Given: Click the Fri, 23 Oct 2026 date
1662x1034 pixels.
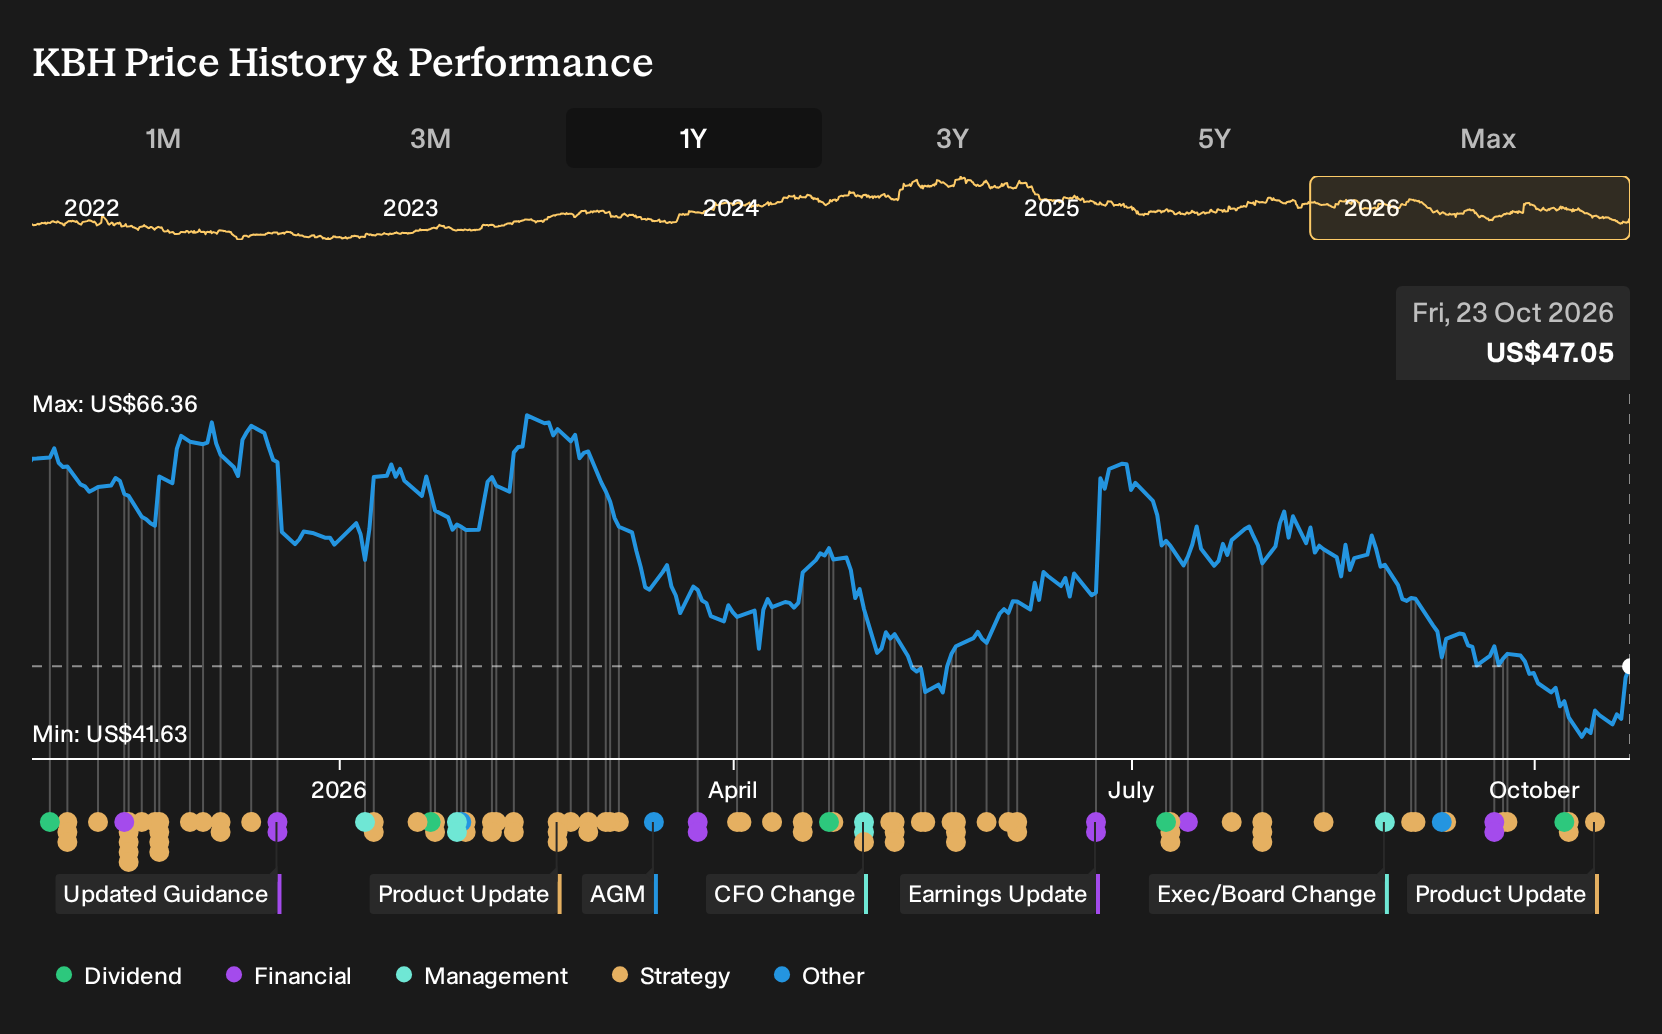Looking at the screenshot, I should pyautogui.click(x=1513, y=313).
